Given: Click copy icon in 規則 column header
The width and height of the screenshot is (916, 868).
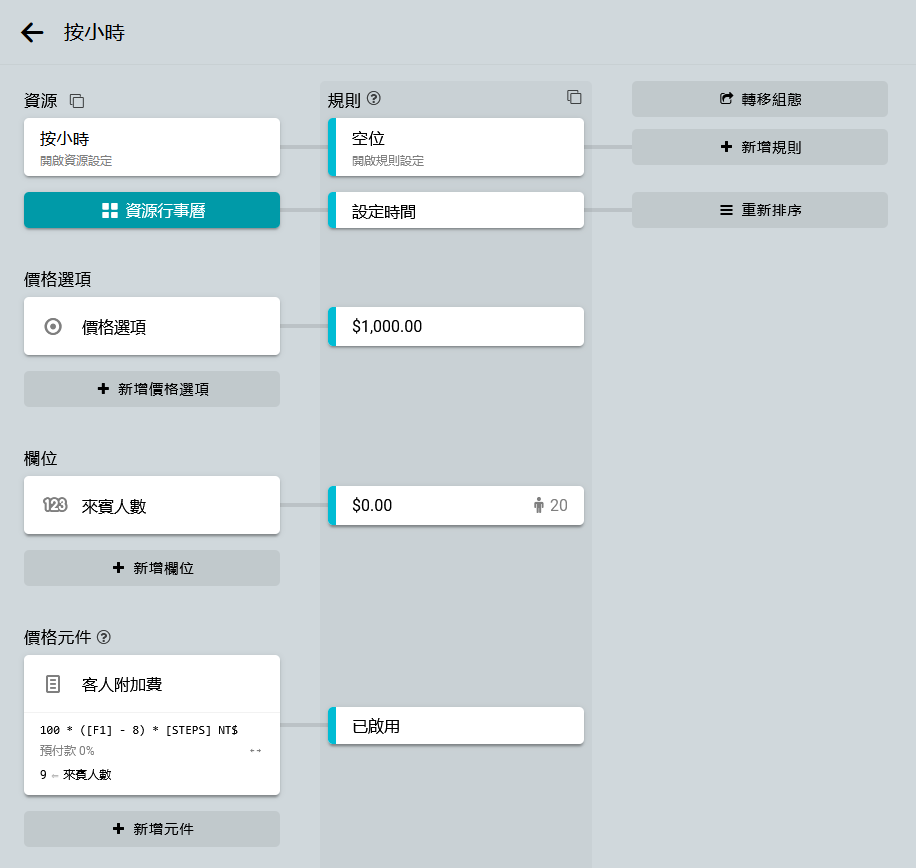Looking at the screenshot, I should (x=574, y=97).
